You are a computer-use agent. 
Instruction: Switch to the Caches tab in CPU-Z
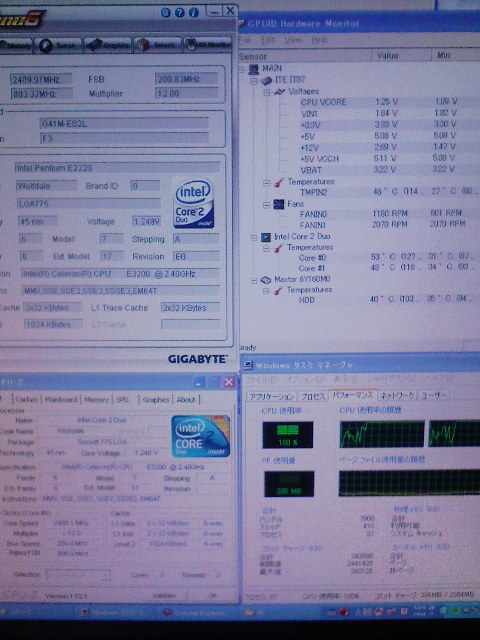pos(27,400)
